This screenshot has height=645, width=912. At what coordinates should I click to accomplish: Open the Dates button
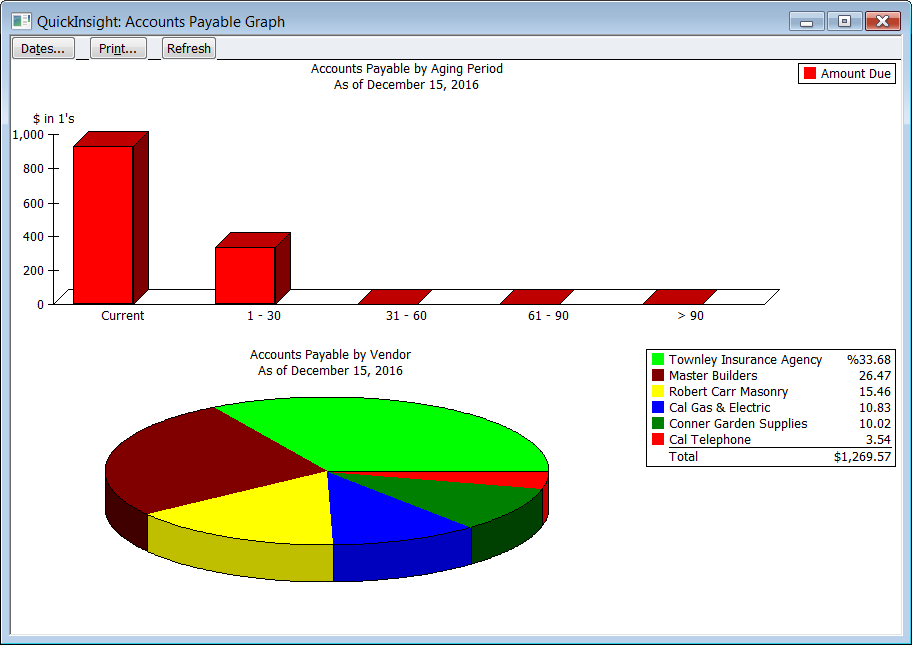[43, 48]
